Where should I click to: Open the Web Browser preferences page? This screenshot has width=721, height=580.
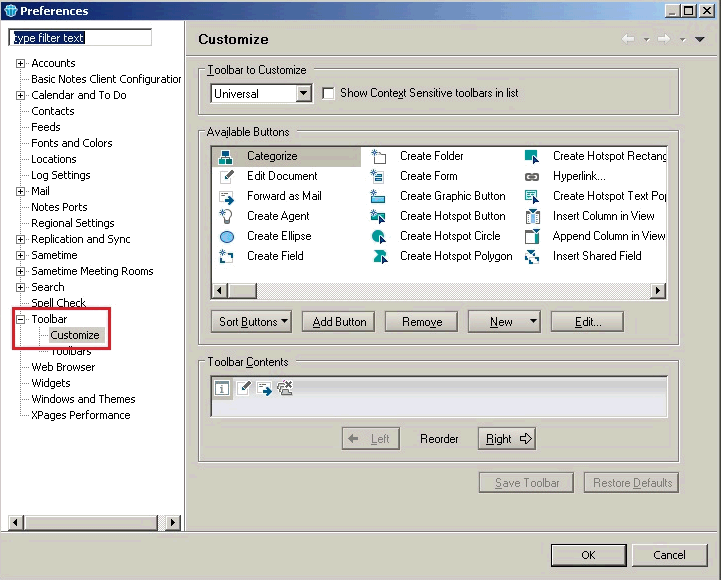point(63,367)
